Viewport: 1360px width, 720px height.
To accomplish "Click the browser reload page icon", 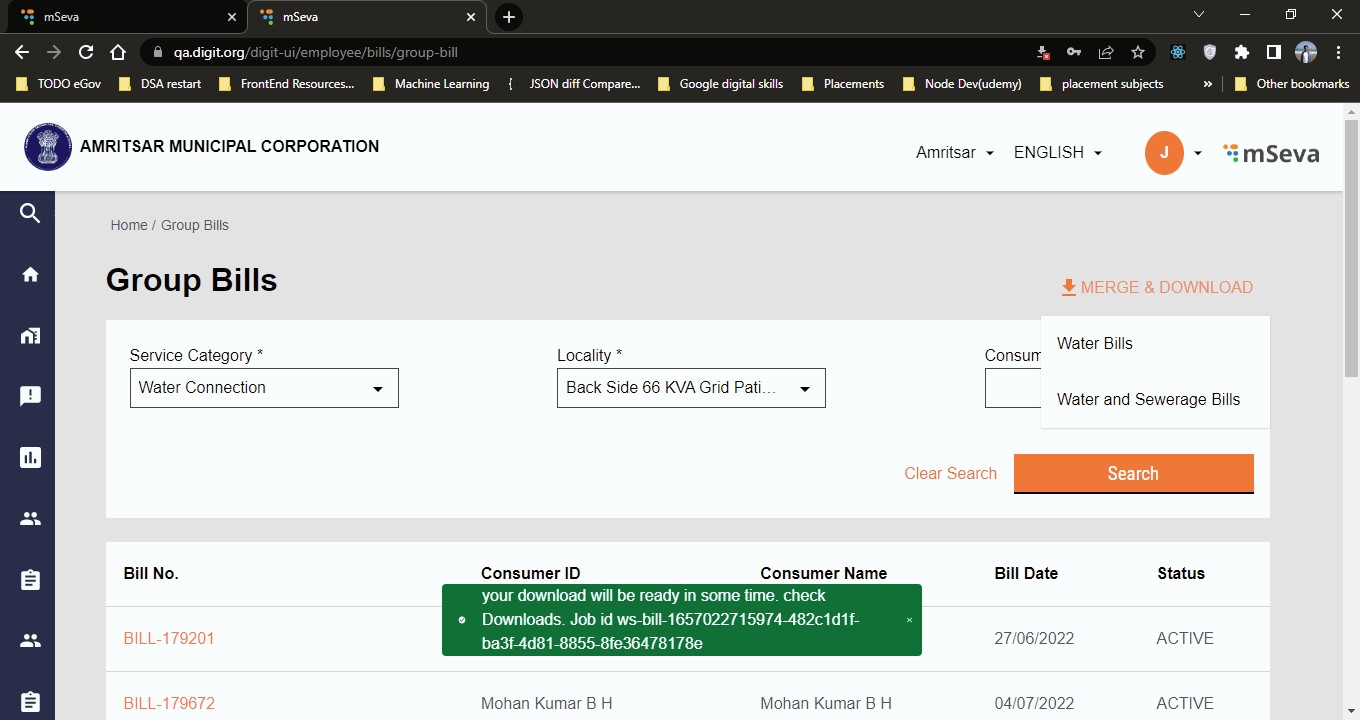I will click(86, 52).
